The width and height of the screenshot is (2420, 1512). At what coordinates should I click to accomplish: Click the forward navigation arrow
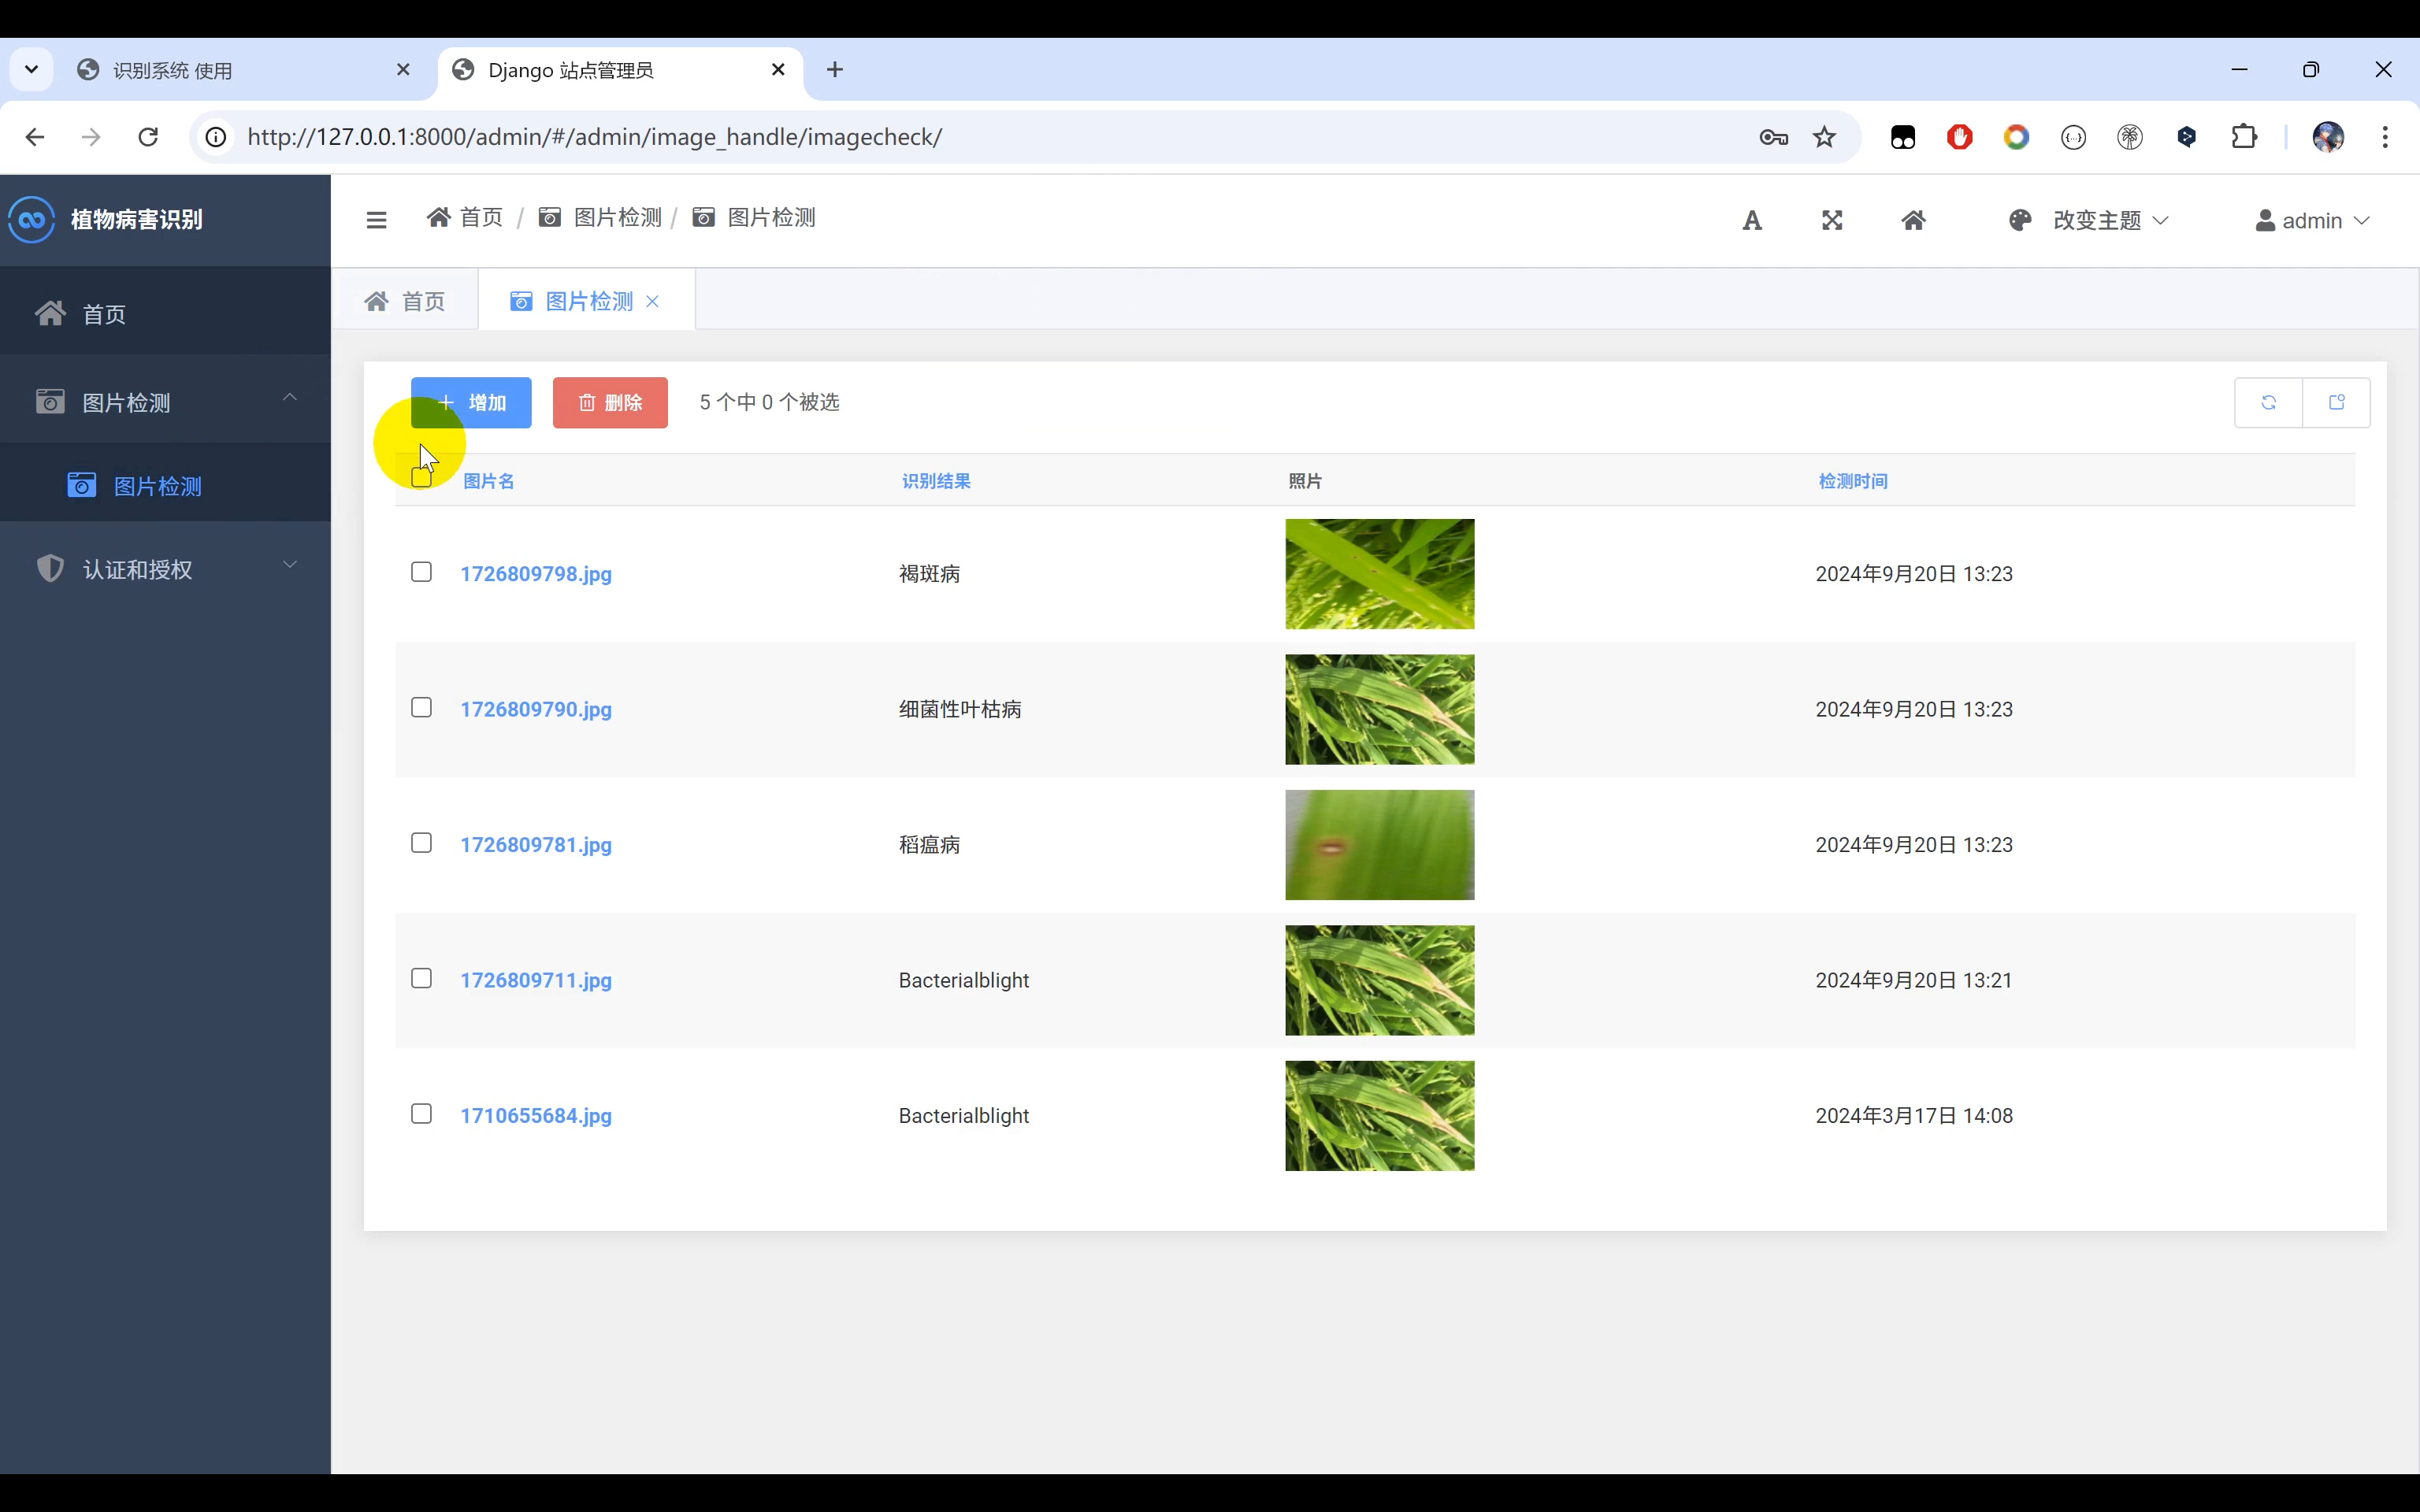91,137
